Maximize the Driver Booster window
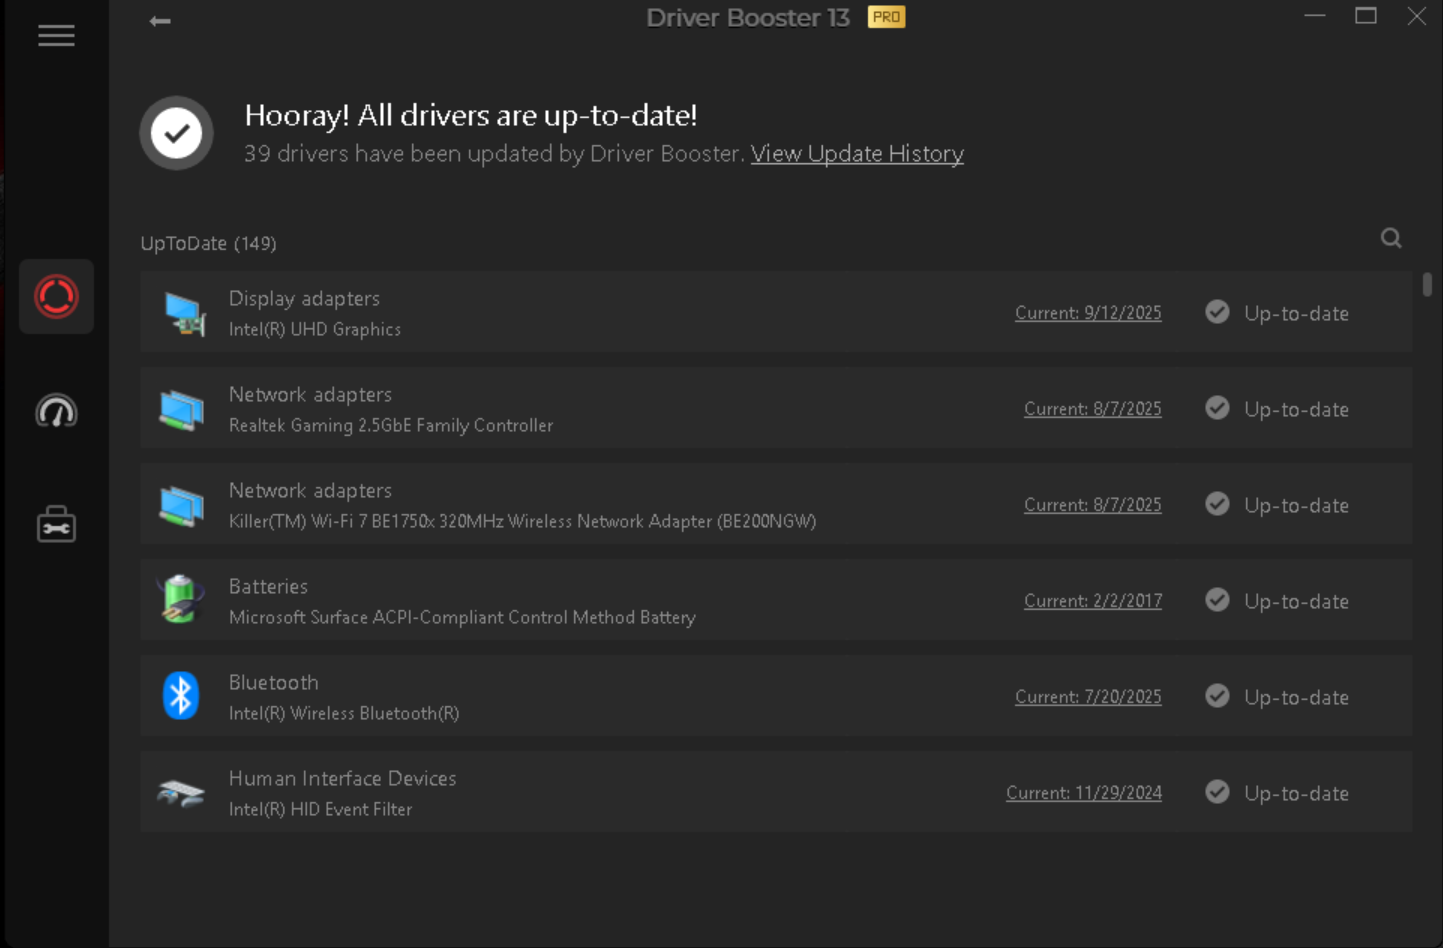Image resolution: width=1443 pixels, height=948 pixels. 1366,16
